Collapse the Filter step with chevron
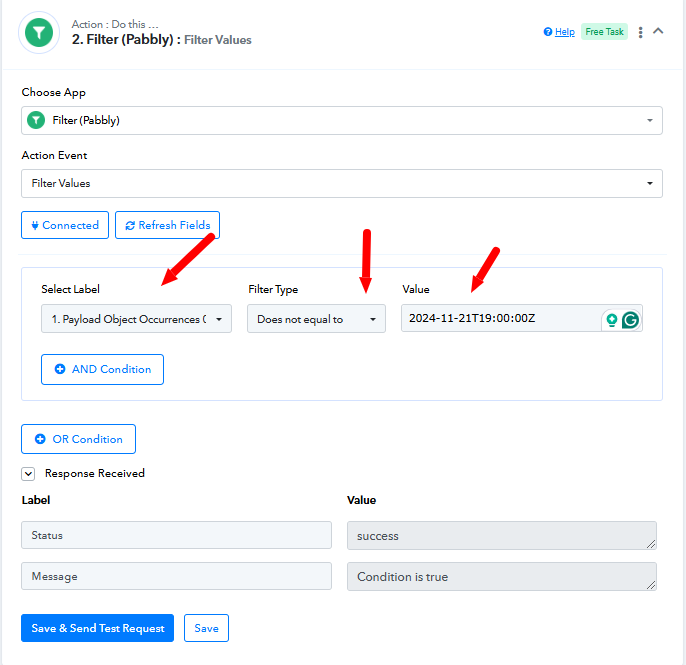The image size is (686, 665). 658,31
